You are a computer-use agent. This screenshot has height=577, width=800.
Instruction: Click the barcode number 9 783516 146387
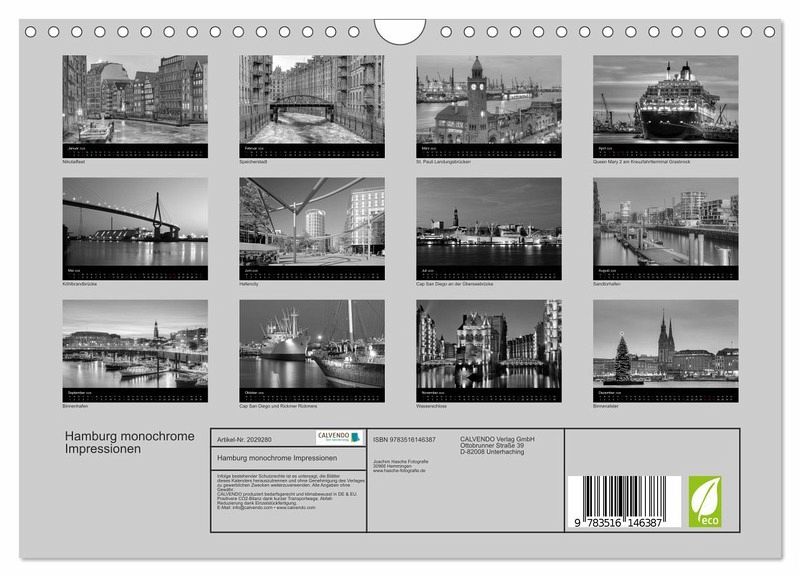[x=618, y=522]
